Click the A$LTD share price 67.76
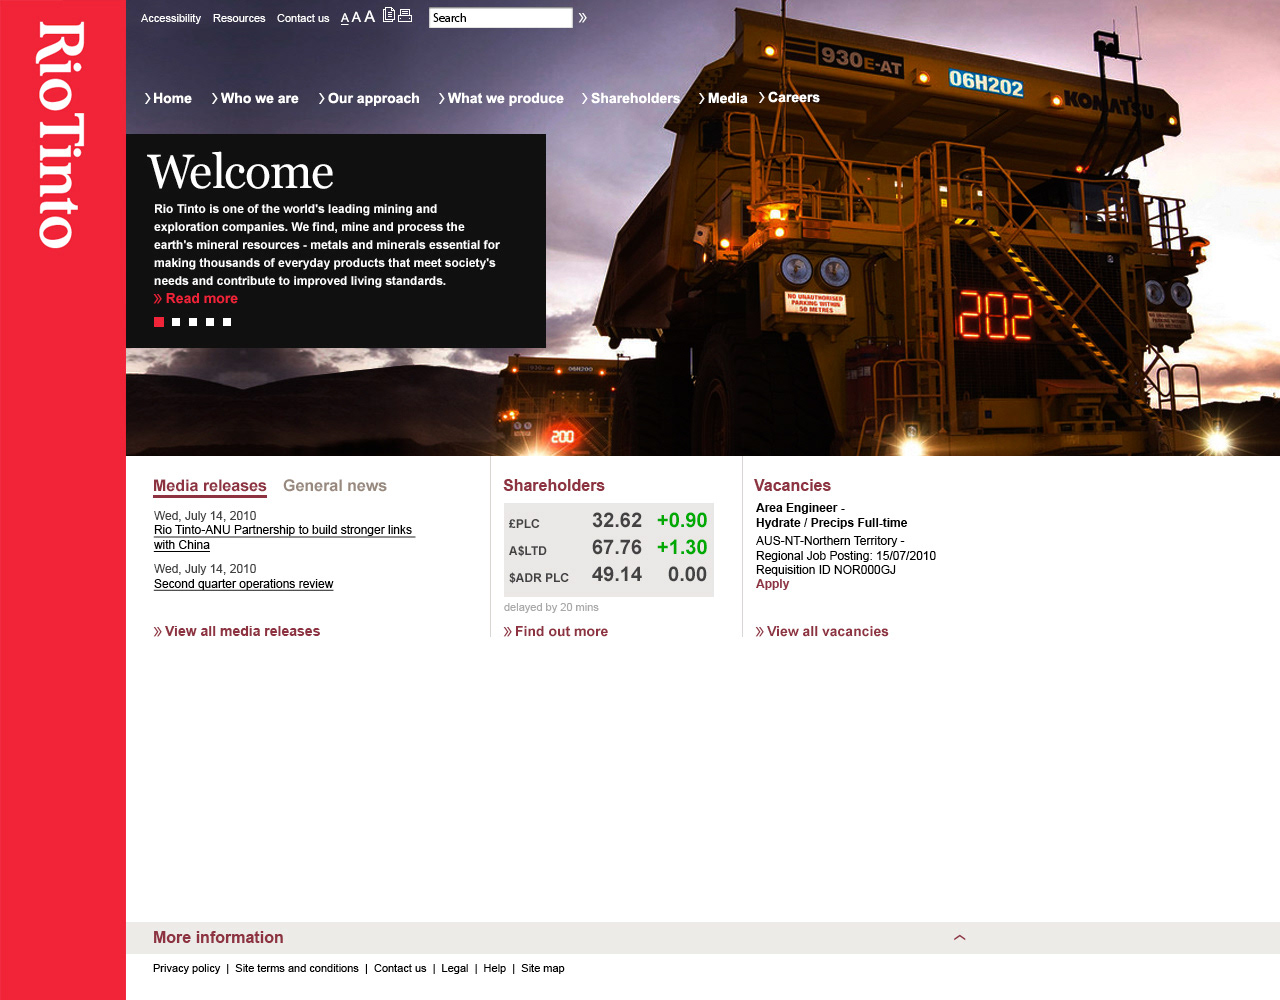This screenshot has height=1000, width=1280. tap(617, 547)
